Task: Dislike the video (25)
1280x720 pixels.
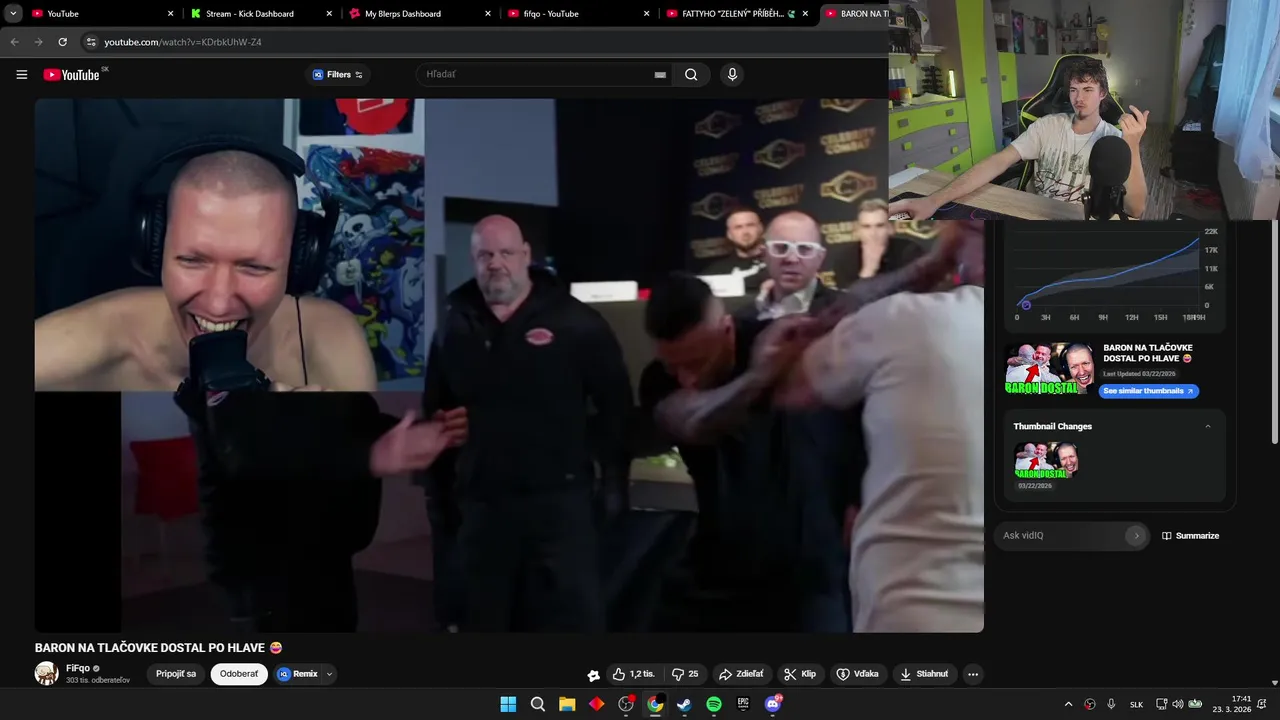Action: click(685, 674)
